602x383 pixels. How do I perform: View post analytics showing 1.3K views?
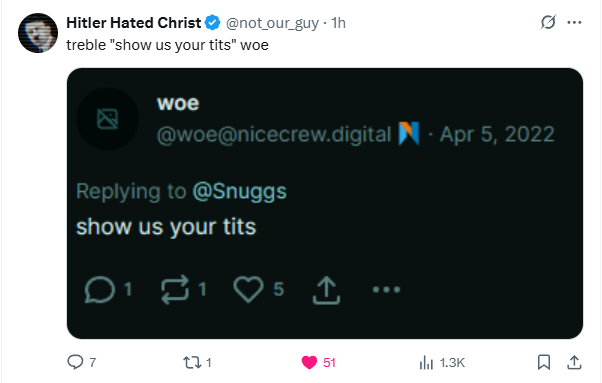(442, 363)
